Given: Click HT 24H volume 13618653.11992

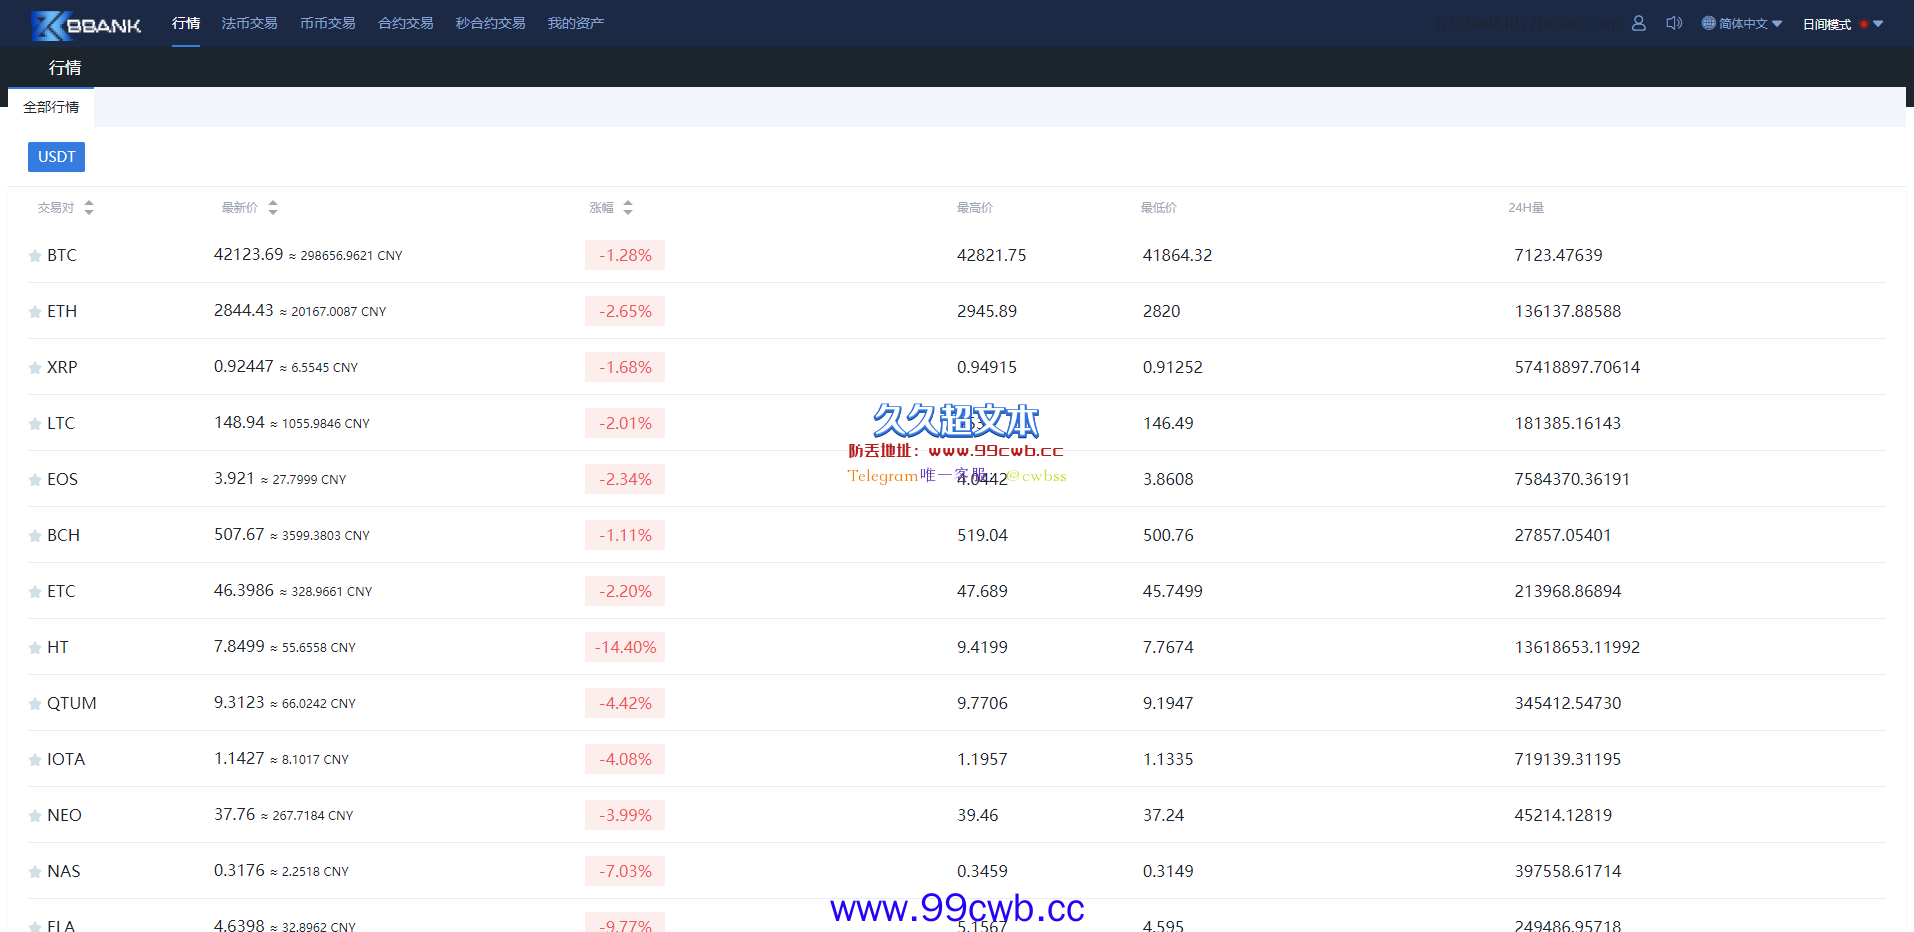Looking at the screenshot, I should (1577, 647).
